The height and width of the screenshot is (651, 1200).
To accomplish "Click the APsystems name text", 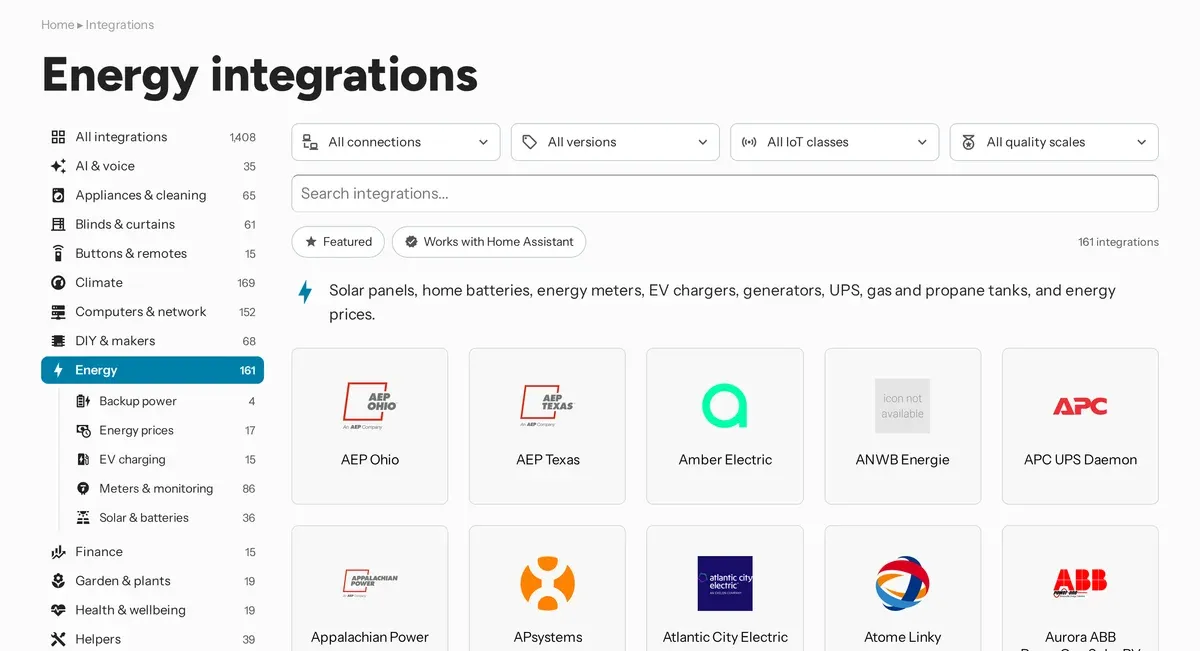I will tap(548, 637).
